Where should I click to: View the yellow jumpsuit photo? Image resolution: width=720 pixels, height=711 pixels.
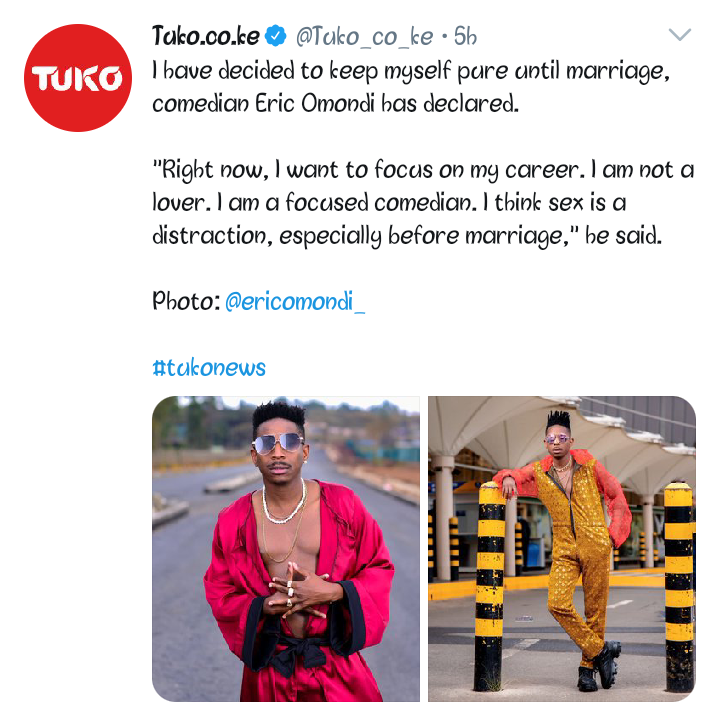click(x=562, y=549)
